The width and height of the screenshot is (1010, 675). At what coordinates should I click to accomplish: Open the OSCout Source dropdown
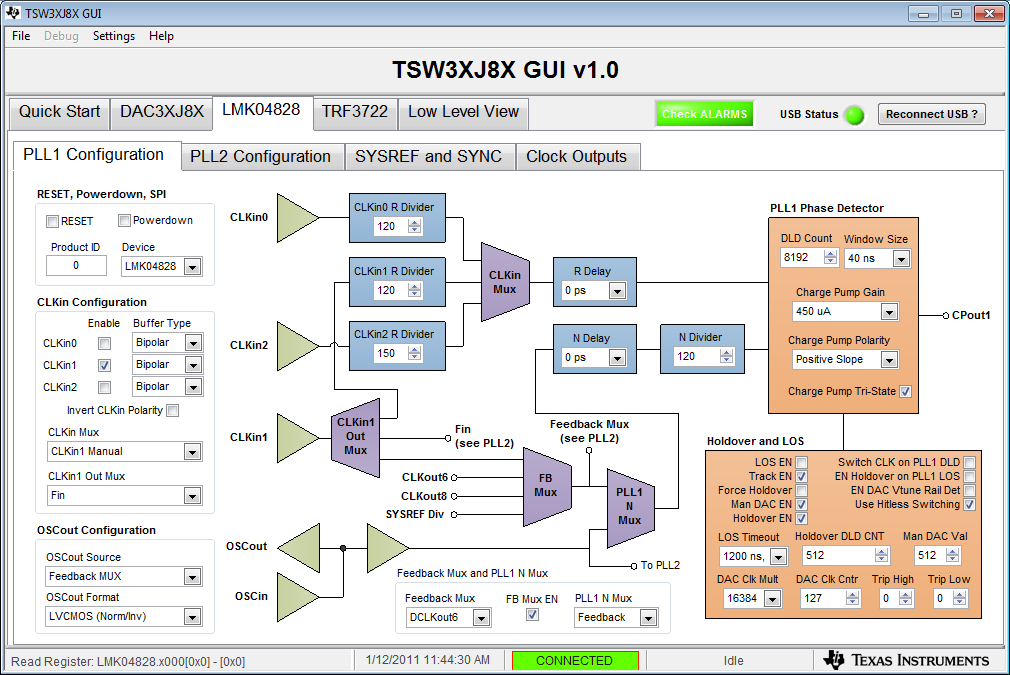[x=192, y=577]
